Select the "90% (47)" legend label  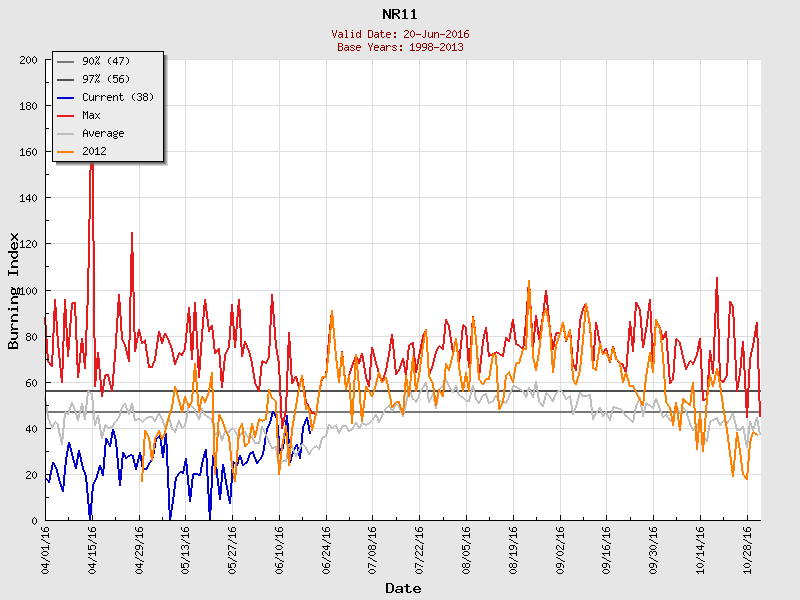pos(106,61)
